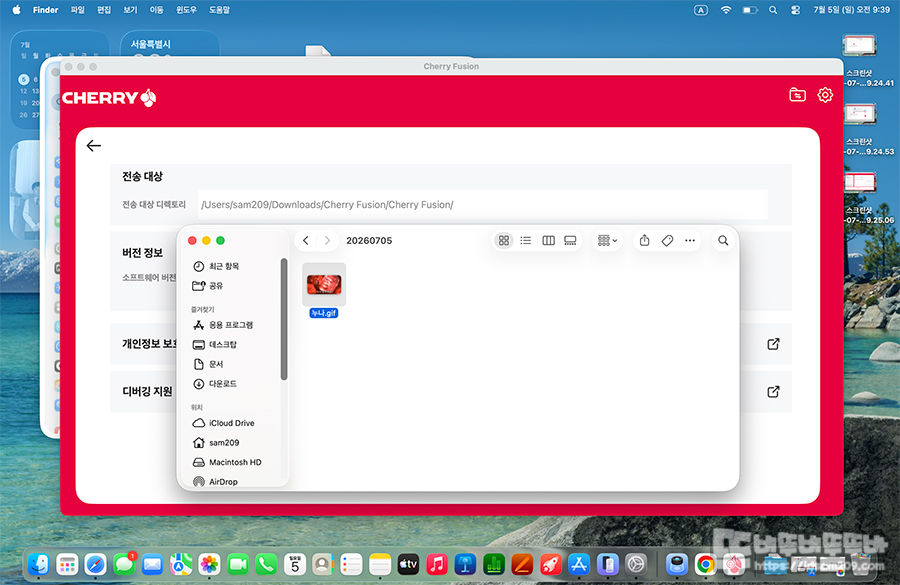
Task: Select the screenshot file ending 9.25.06 on desktop
Action: [x=859, y=183]
